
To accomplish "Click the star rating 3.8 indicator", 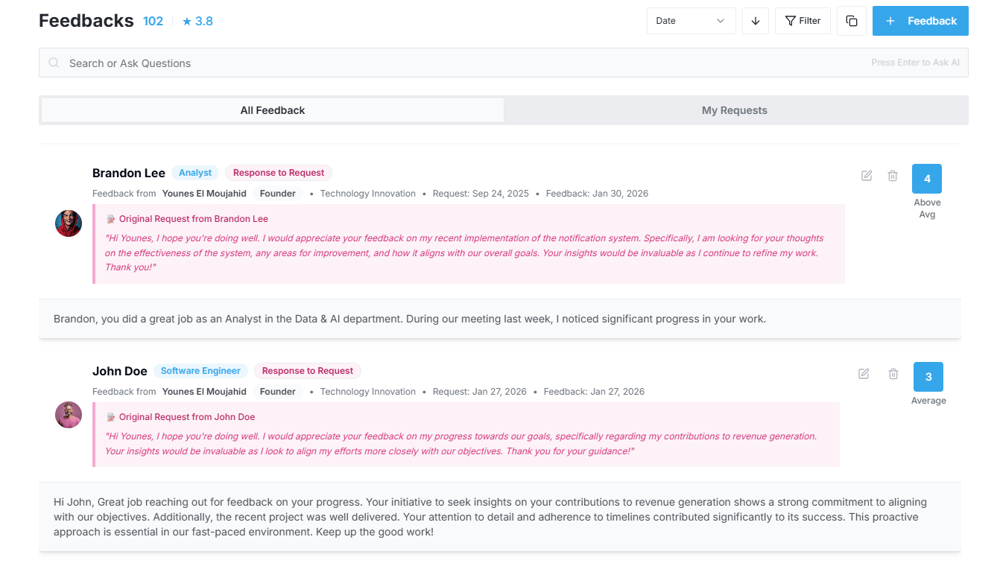I will 198,21.
